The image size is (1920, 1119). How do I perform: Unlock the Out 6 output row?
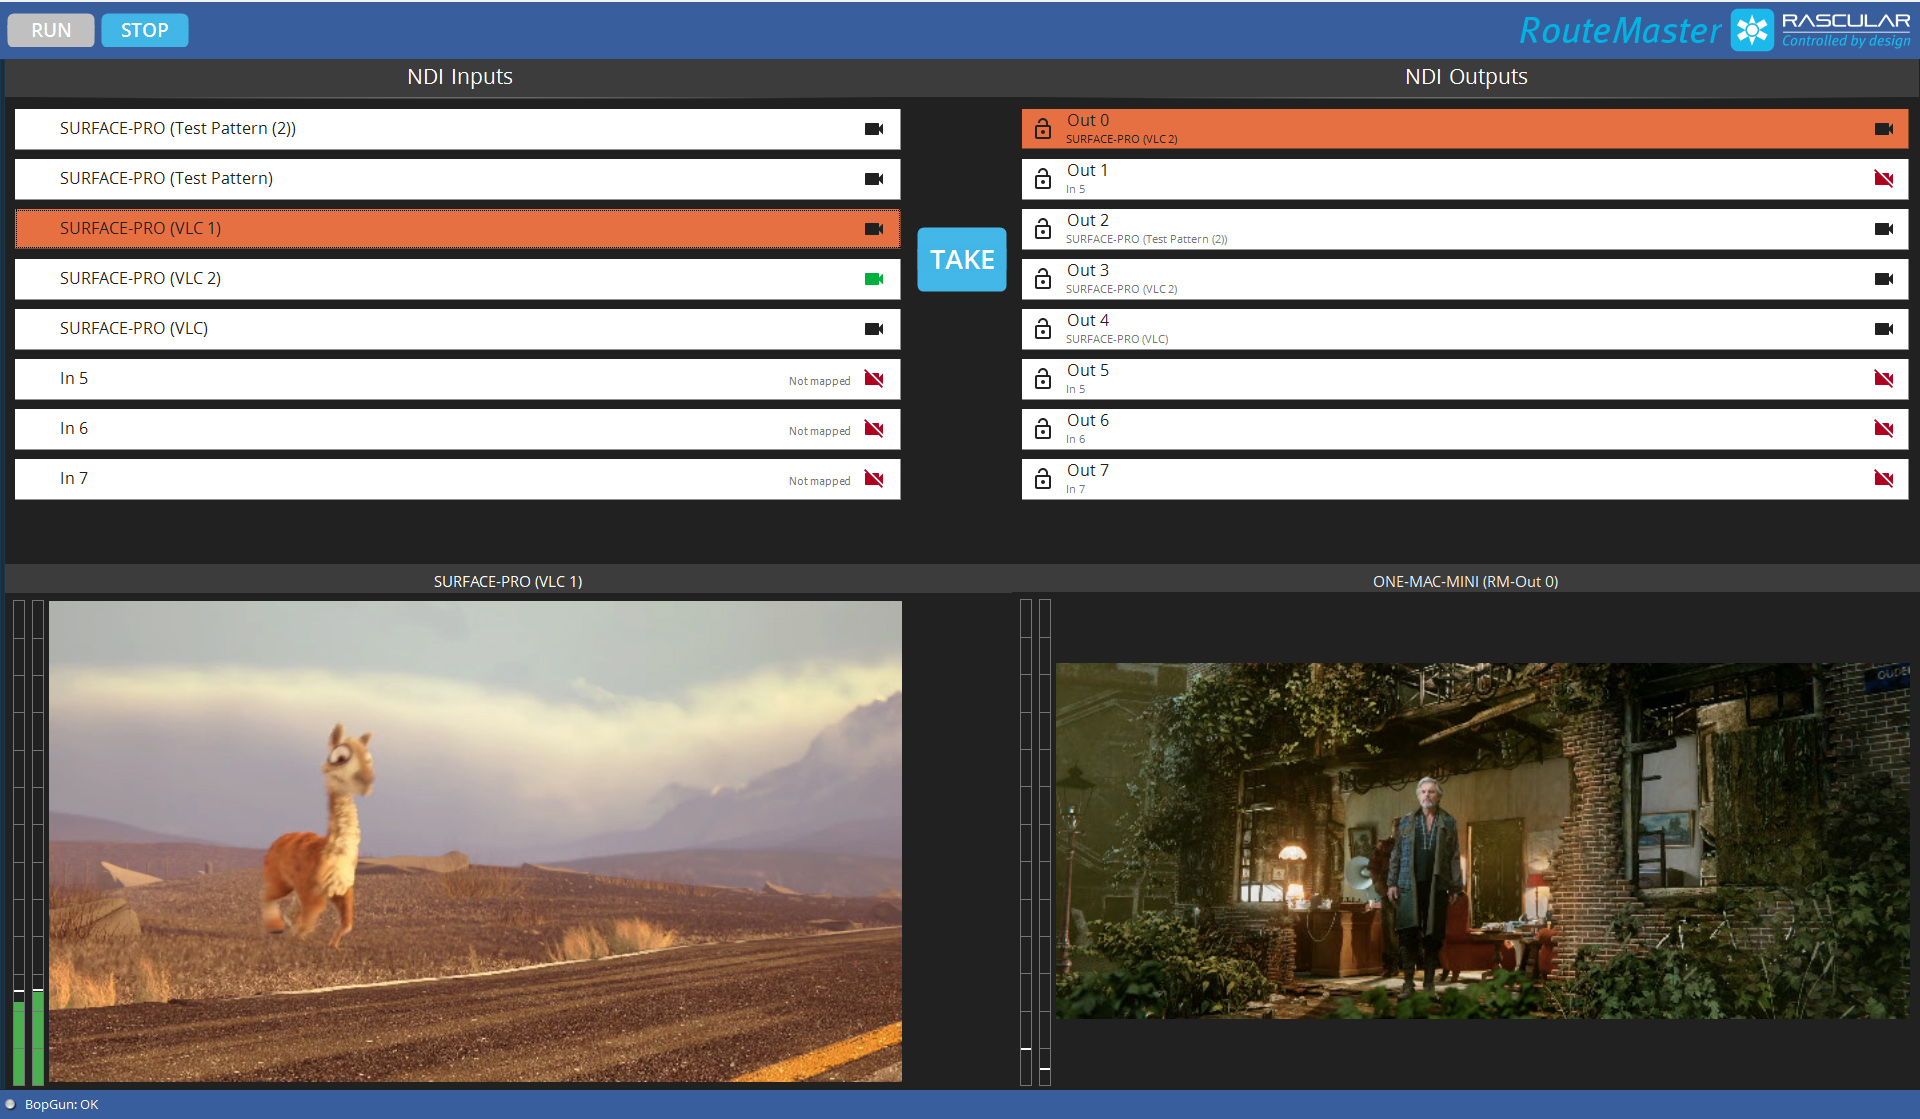click(1043, 428)
